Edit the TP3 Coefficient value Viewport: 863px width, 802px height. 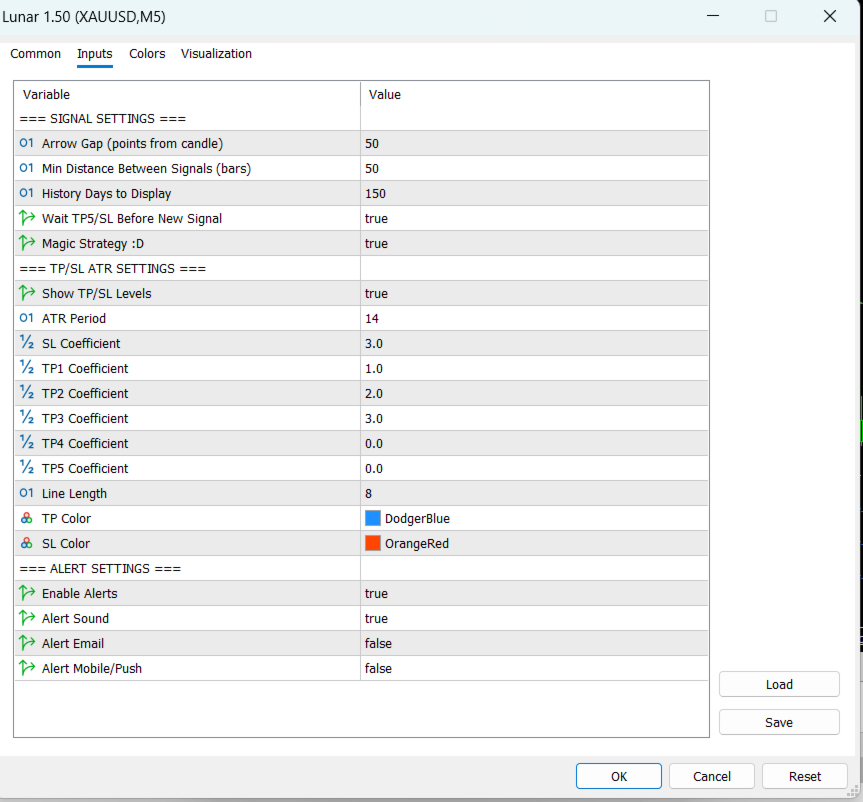[x=534, y=418]
